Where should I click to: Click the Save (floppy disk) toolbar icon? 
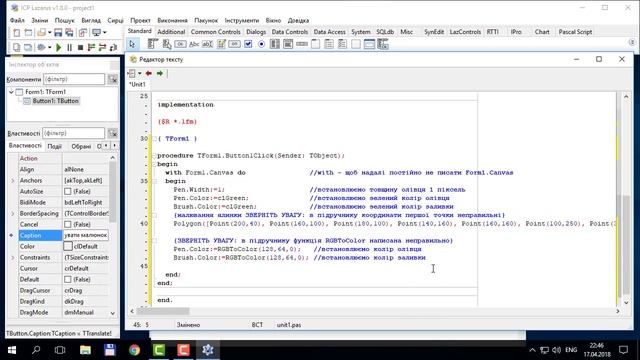click(58, 33)
